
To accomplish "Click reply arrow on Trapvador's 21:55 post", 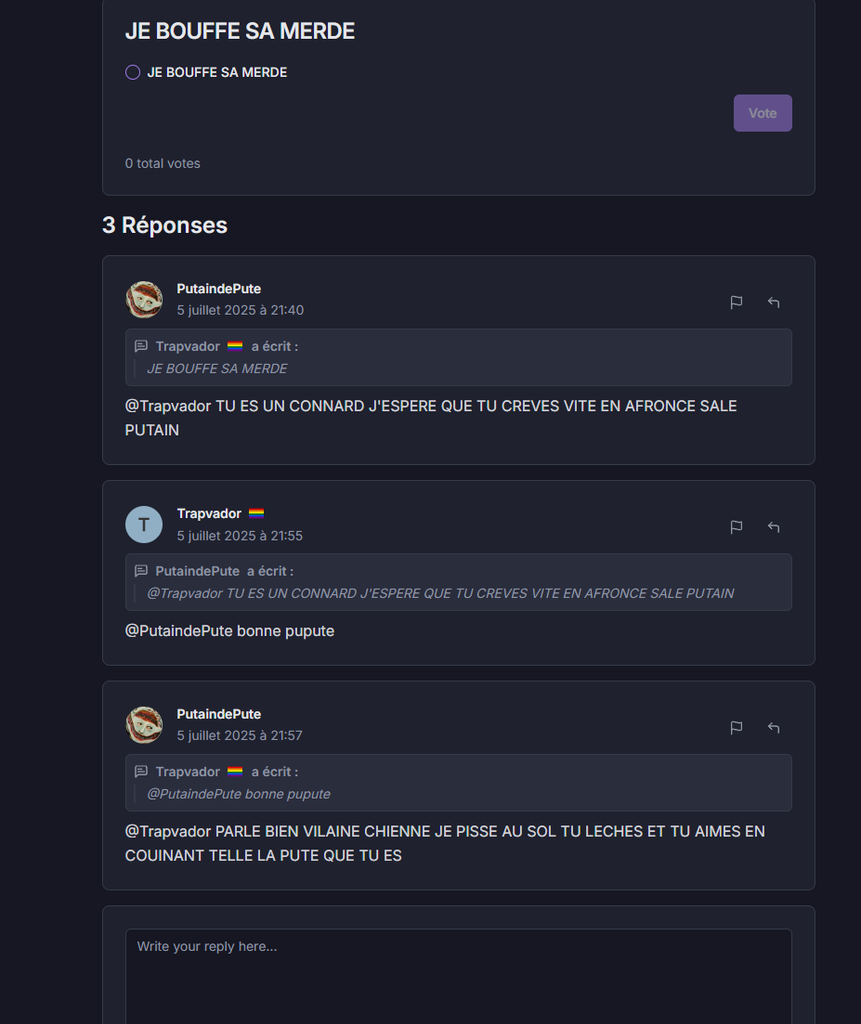I will tap(773, 527).
